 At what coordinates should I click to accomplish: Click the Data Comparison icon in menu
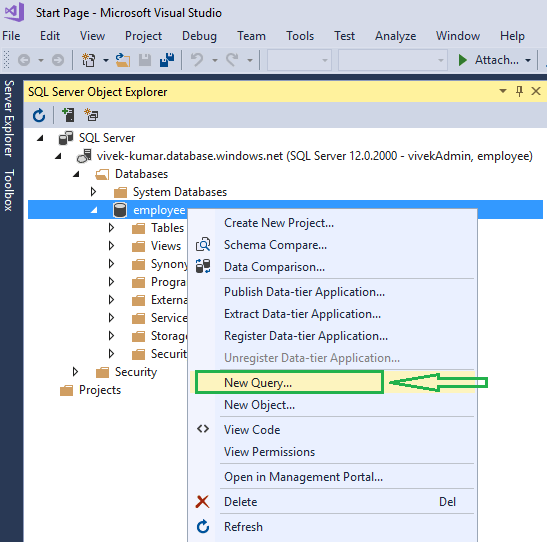coord(203,266)
